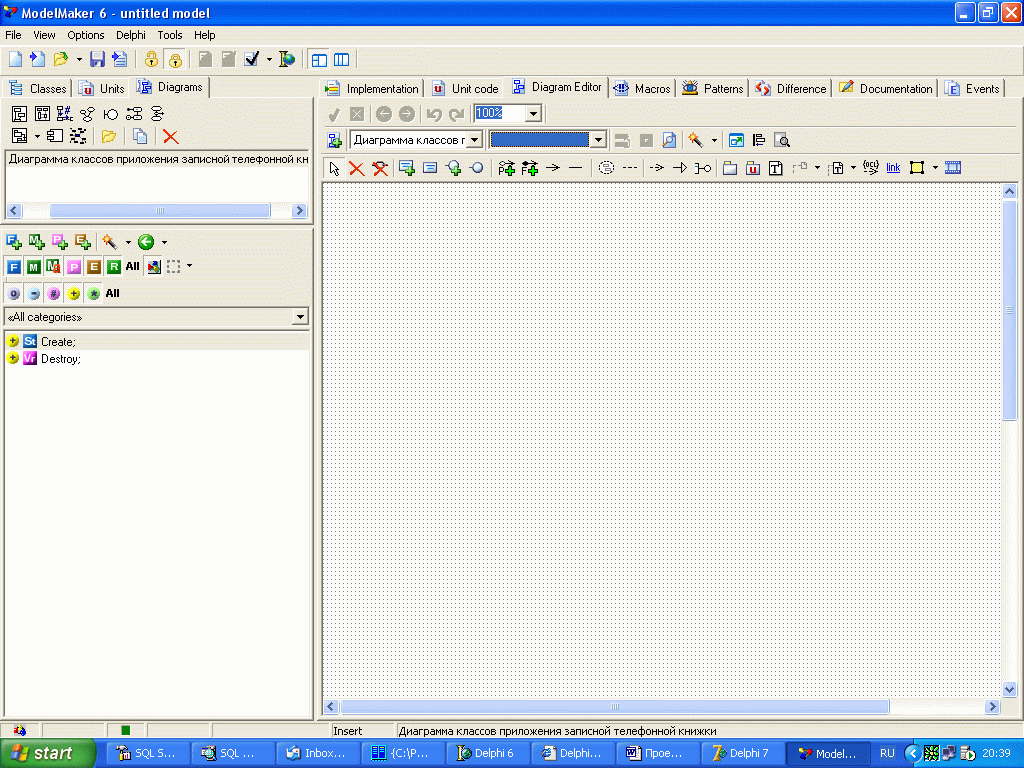Select the arrow pointer tool in diagram toolbar
The height and width of the screenshot is (768, 1024).
[334, 168]
